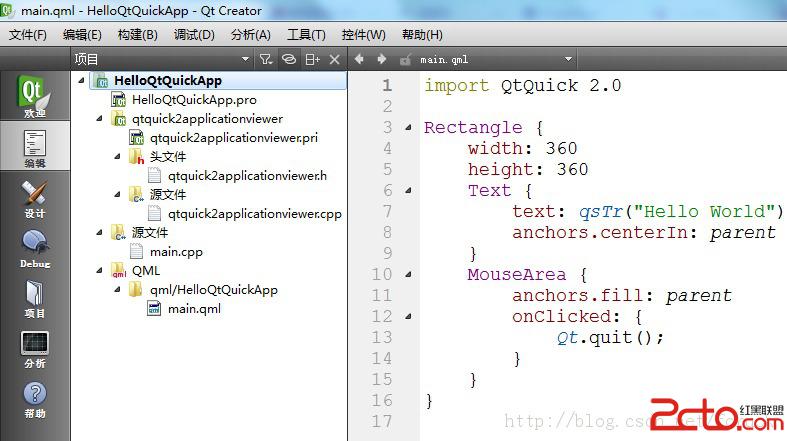
Task: Toggle synchronize with editor link icon
Action: [289, 59]
